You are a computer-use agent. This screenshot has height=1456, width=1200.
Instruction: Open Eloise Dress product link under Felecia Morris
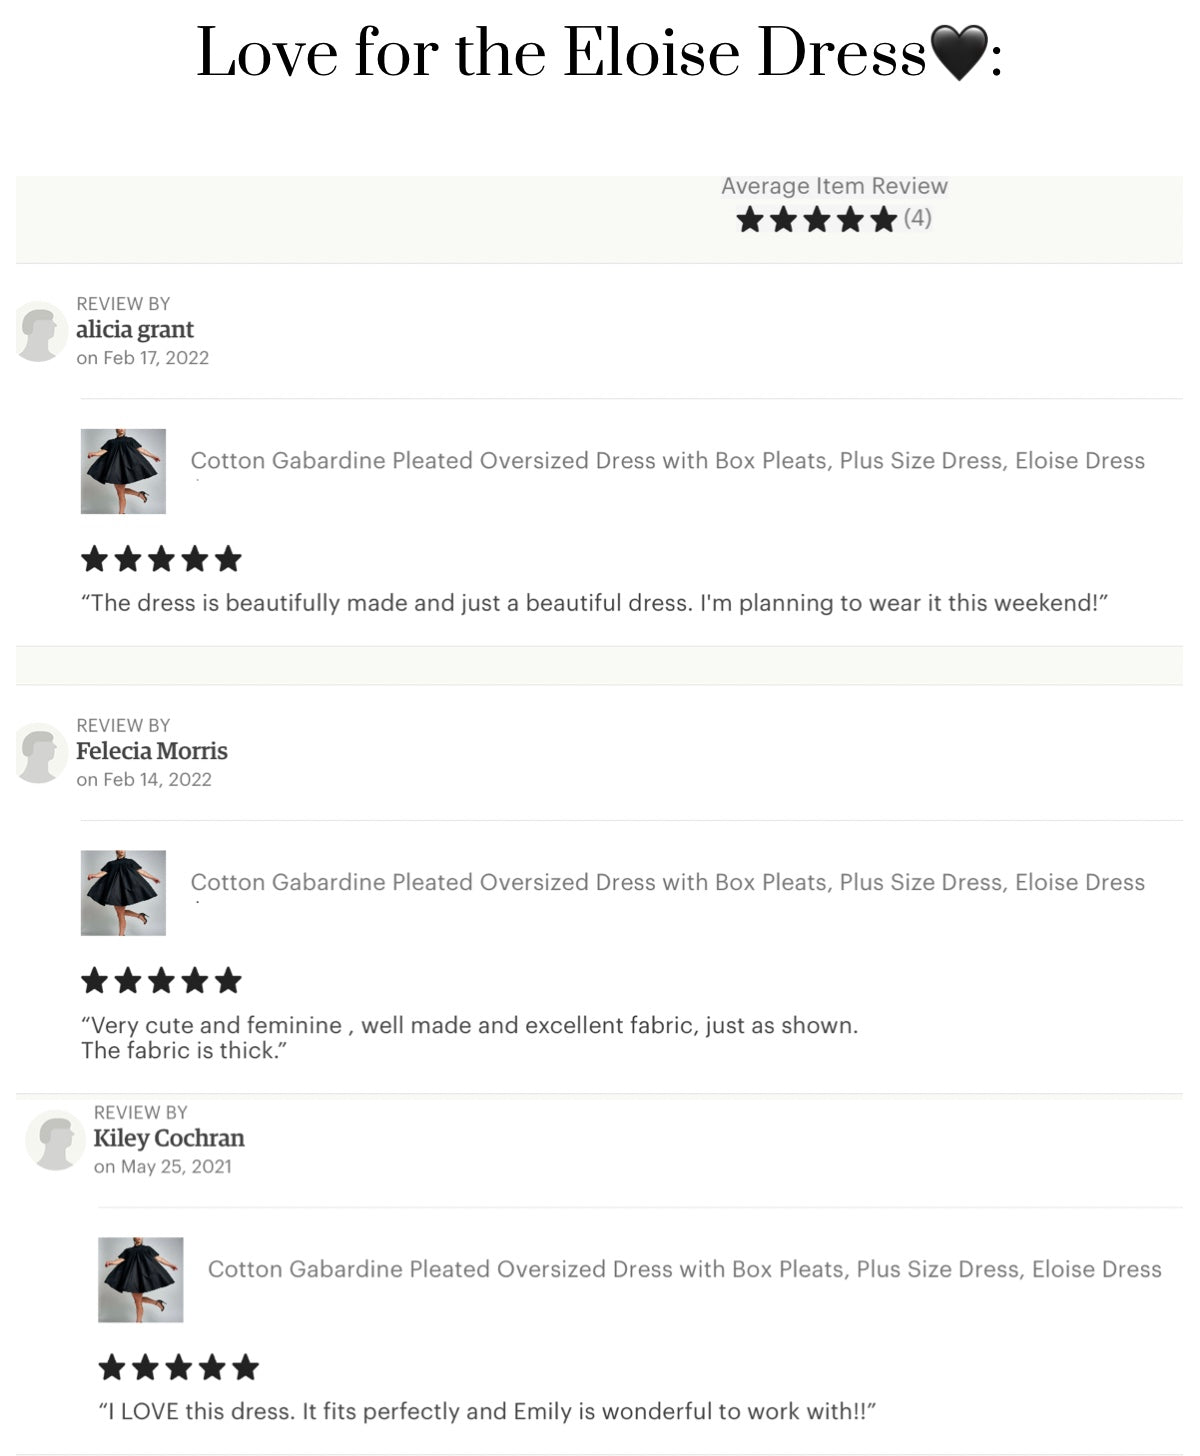pos(667,883)
